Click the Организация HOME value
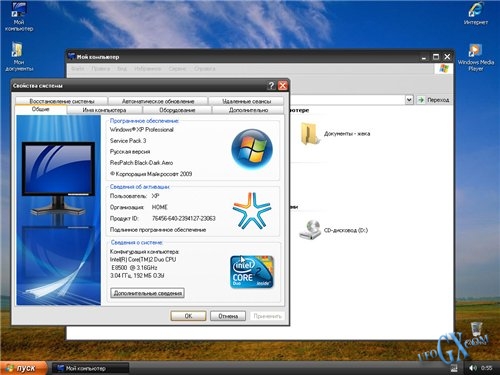This screenshot has height=375, width=500. (x=160, y=207)
